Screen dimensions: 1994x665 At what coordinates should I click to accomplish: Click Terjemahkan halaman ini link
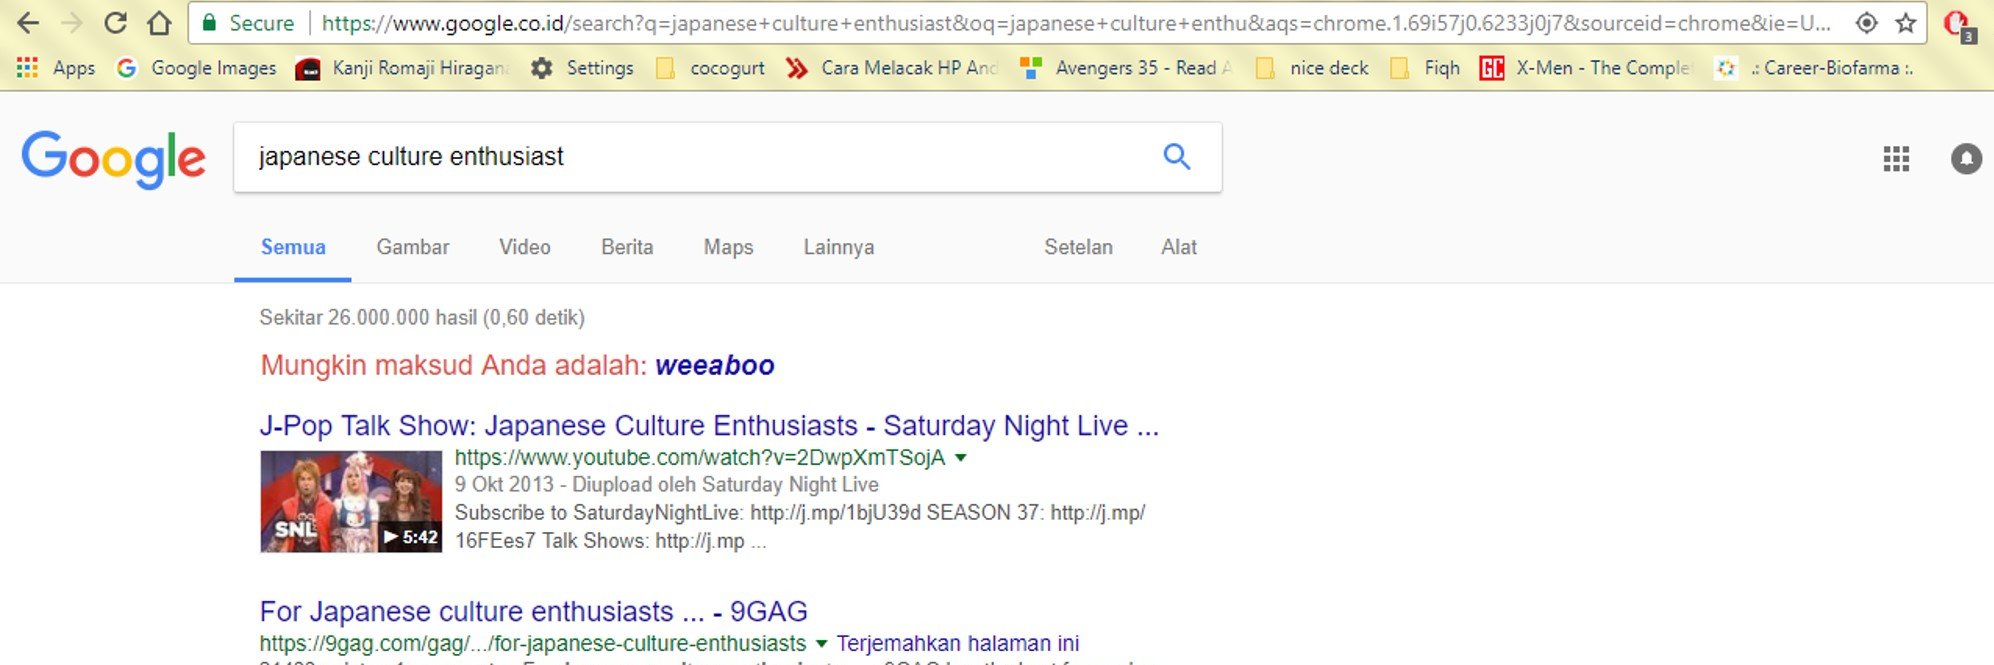click(x=958, y=644)
